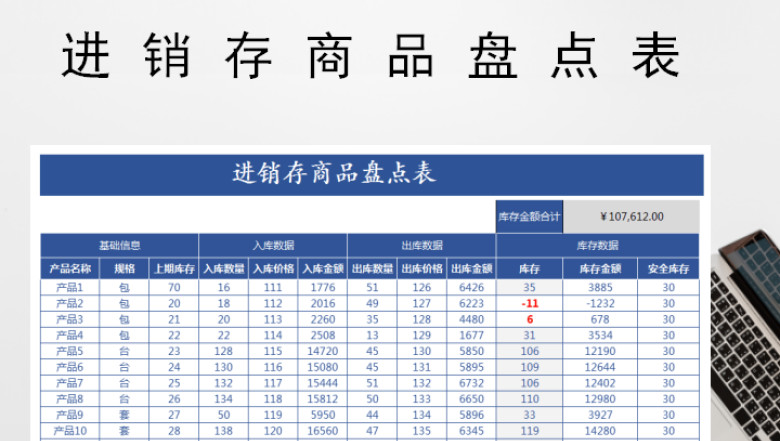Screen dimensions: 780x441
Task: Select 出库金额 cell 6732
Action: pyautogui.click(x=472, y=383)
